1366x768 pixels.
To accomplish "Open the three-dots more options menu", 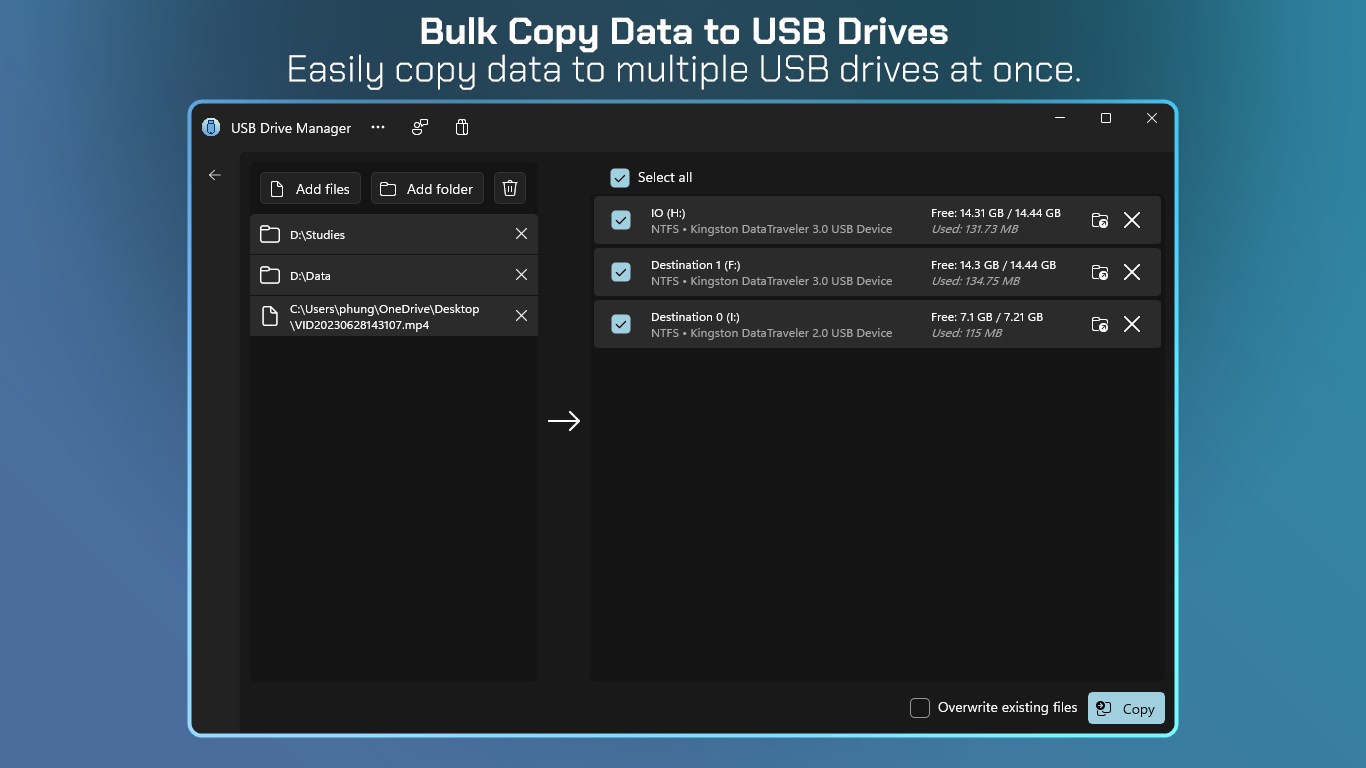I will click(378, 127).
